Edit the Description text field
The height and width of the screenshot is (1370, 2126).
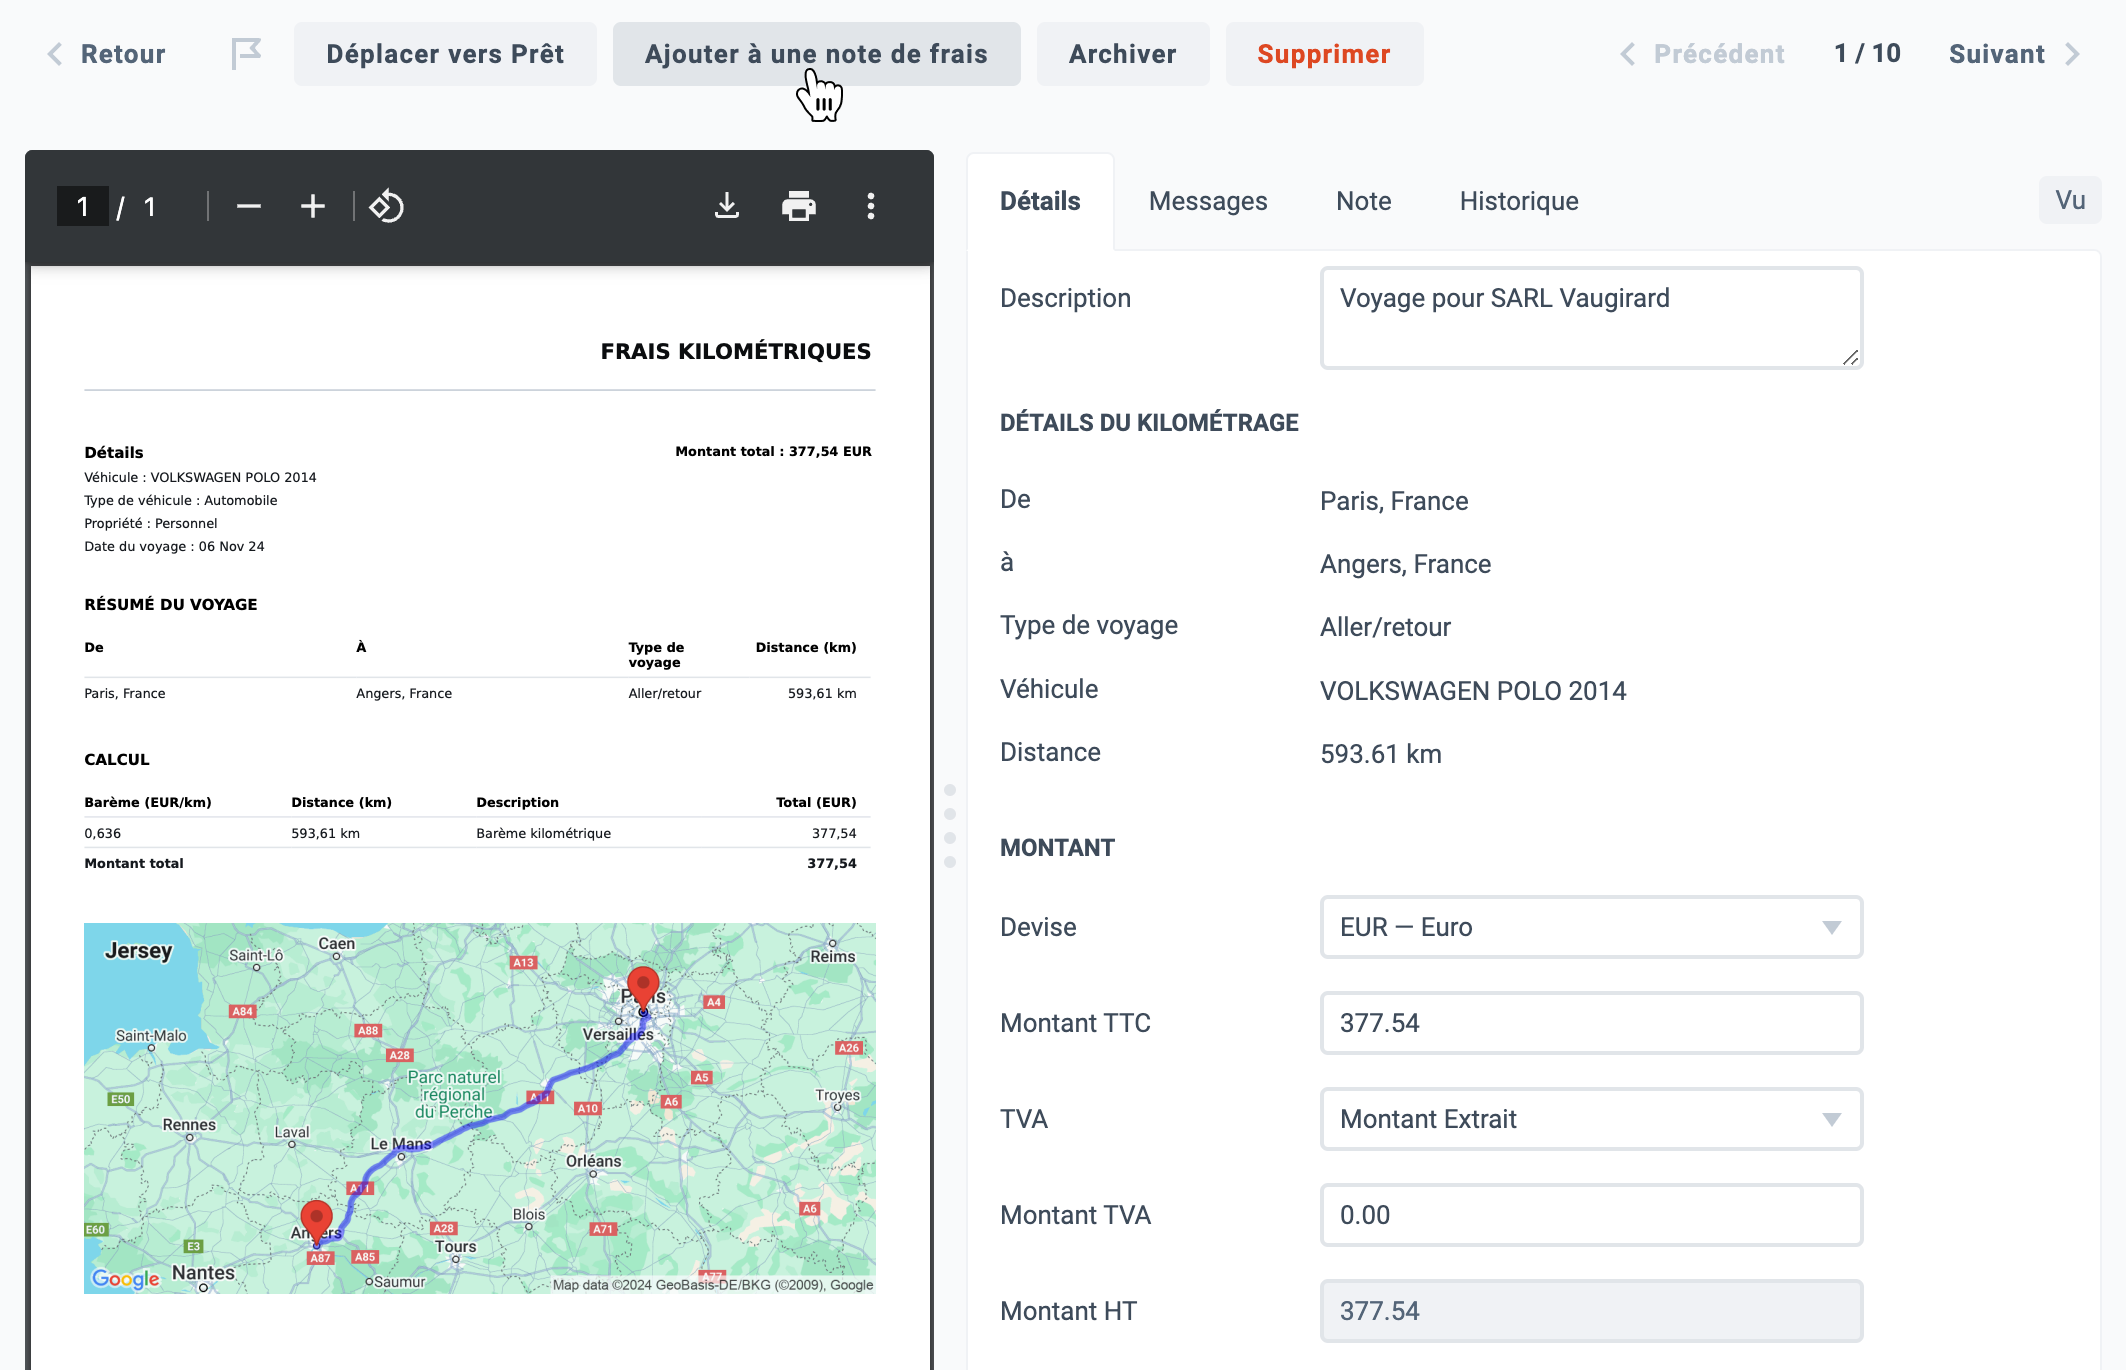tap(1591, 318)
